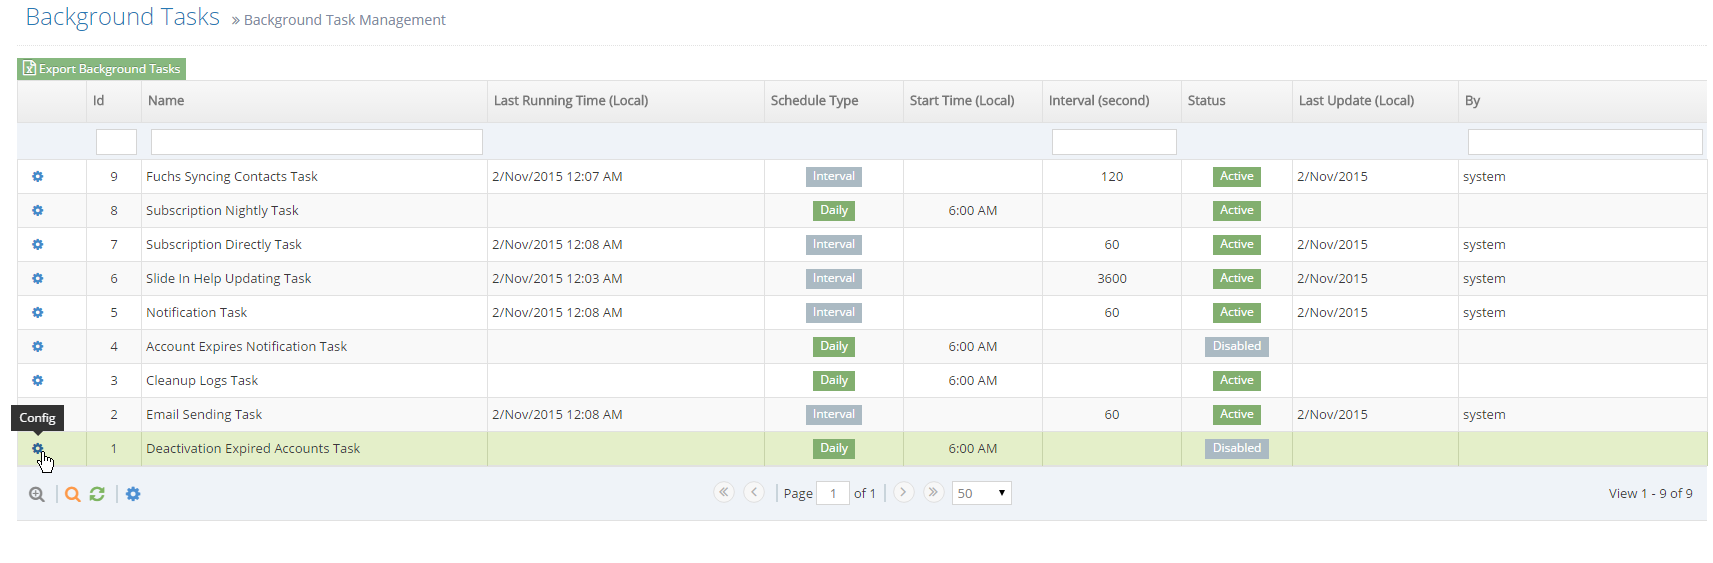Open config for Fuchs Syncing Contacts Task
Image resolution: width=1713 pixels, height=563 pixels.
[37, 177]
